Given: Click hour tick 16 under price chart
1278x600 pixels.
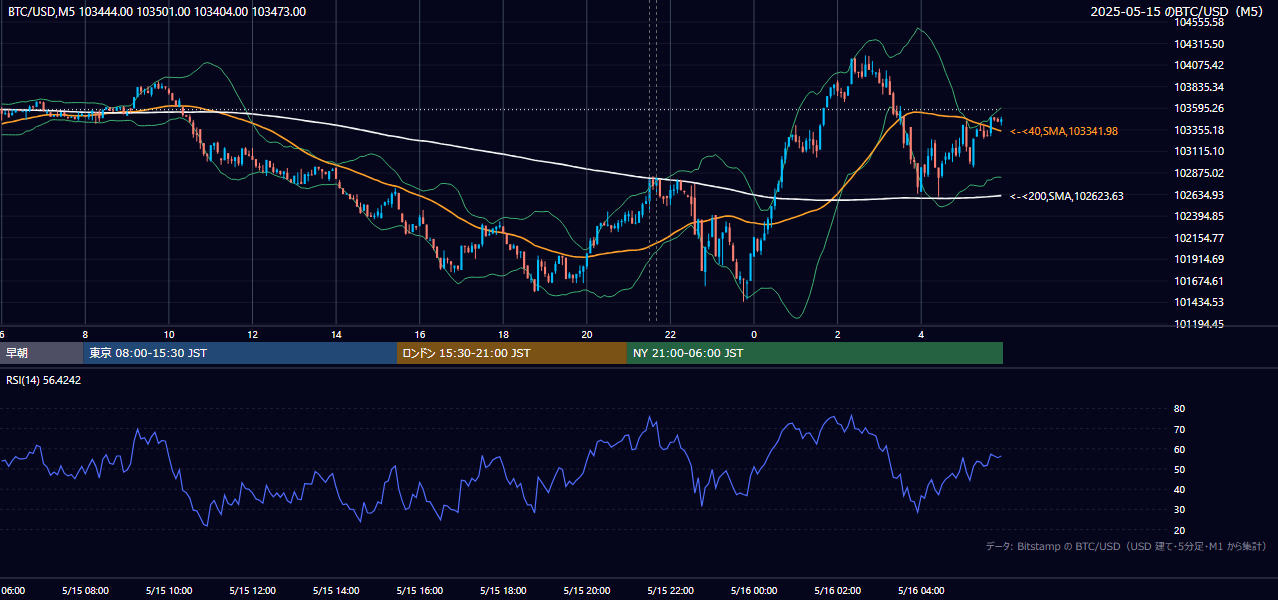Looking at the screenshot, I should [420, 335].
